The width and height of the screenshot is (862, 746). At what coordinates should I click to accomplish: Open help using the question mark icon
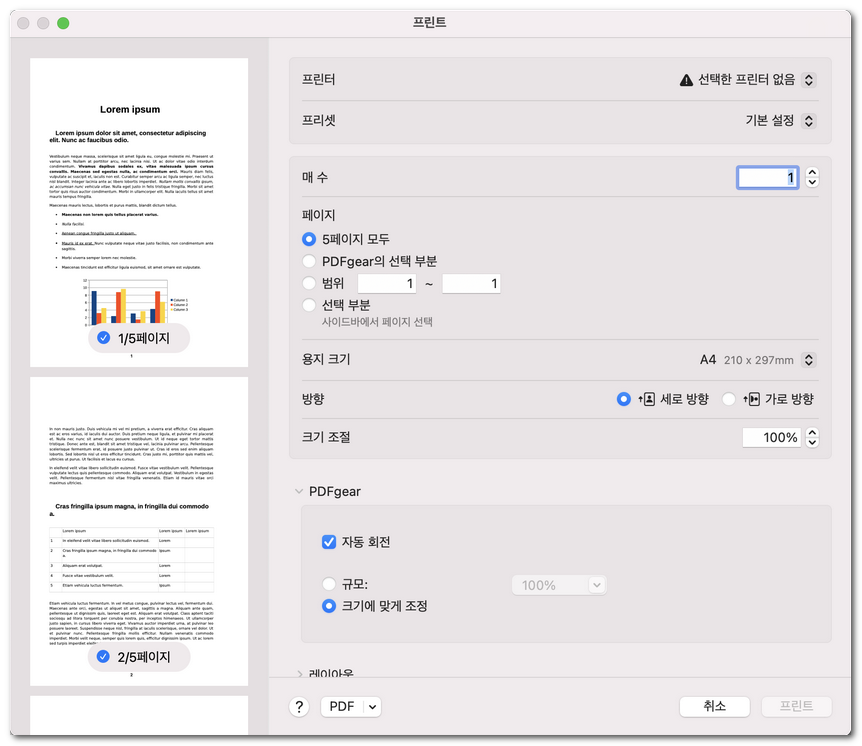coord(297,706)
